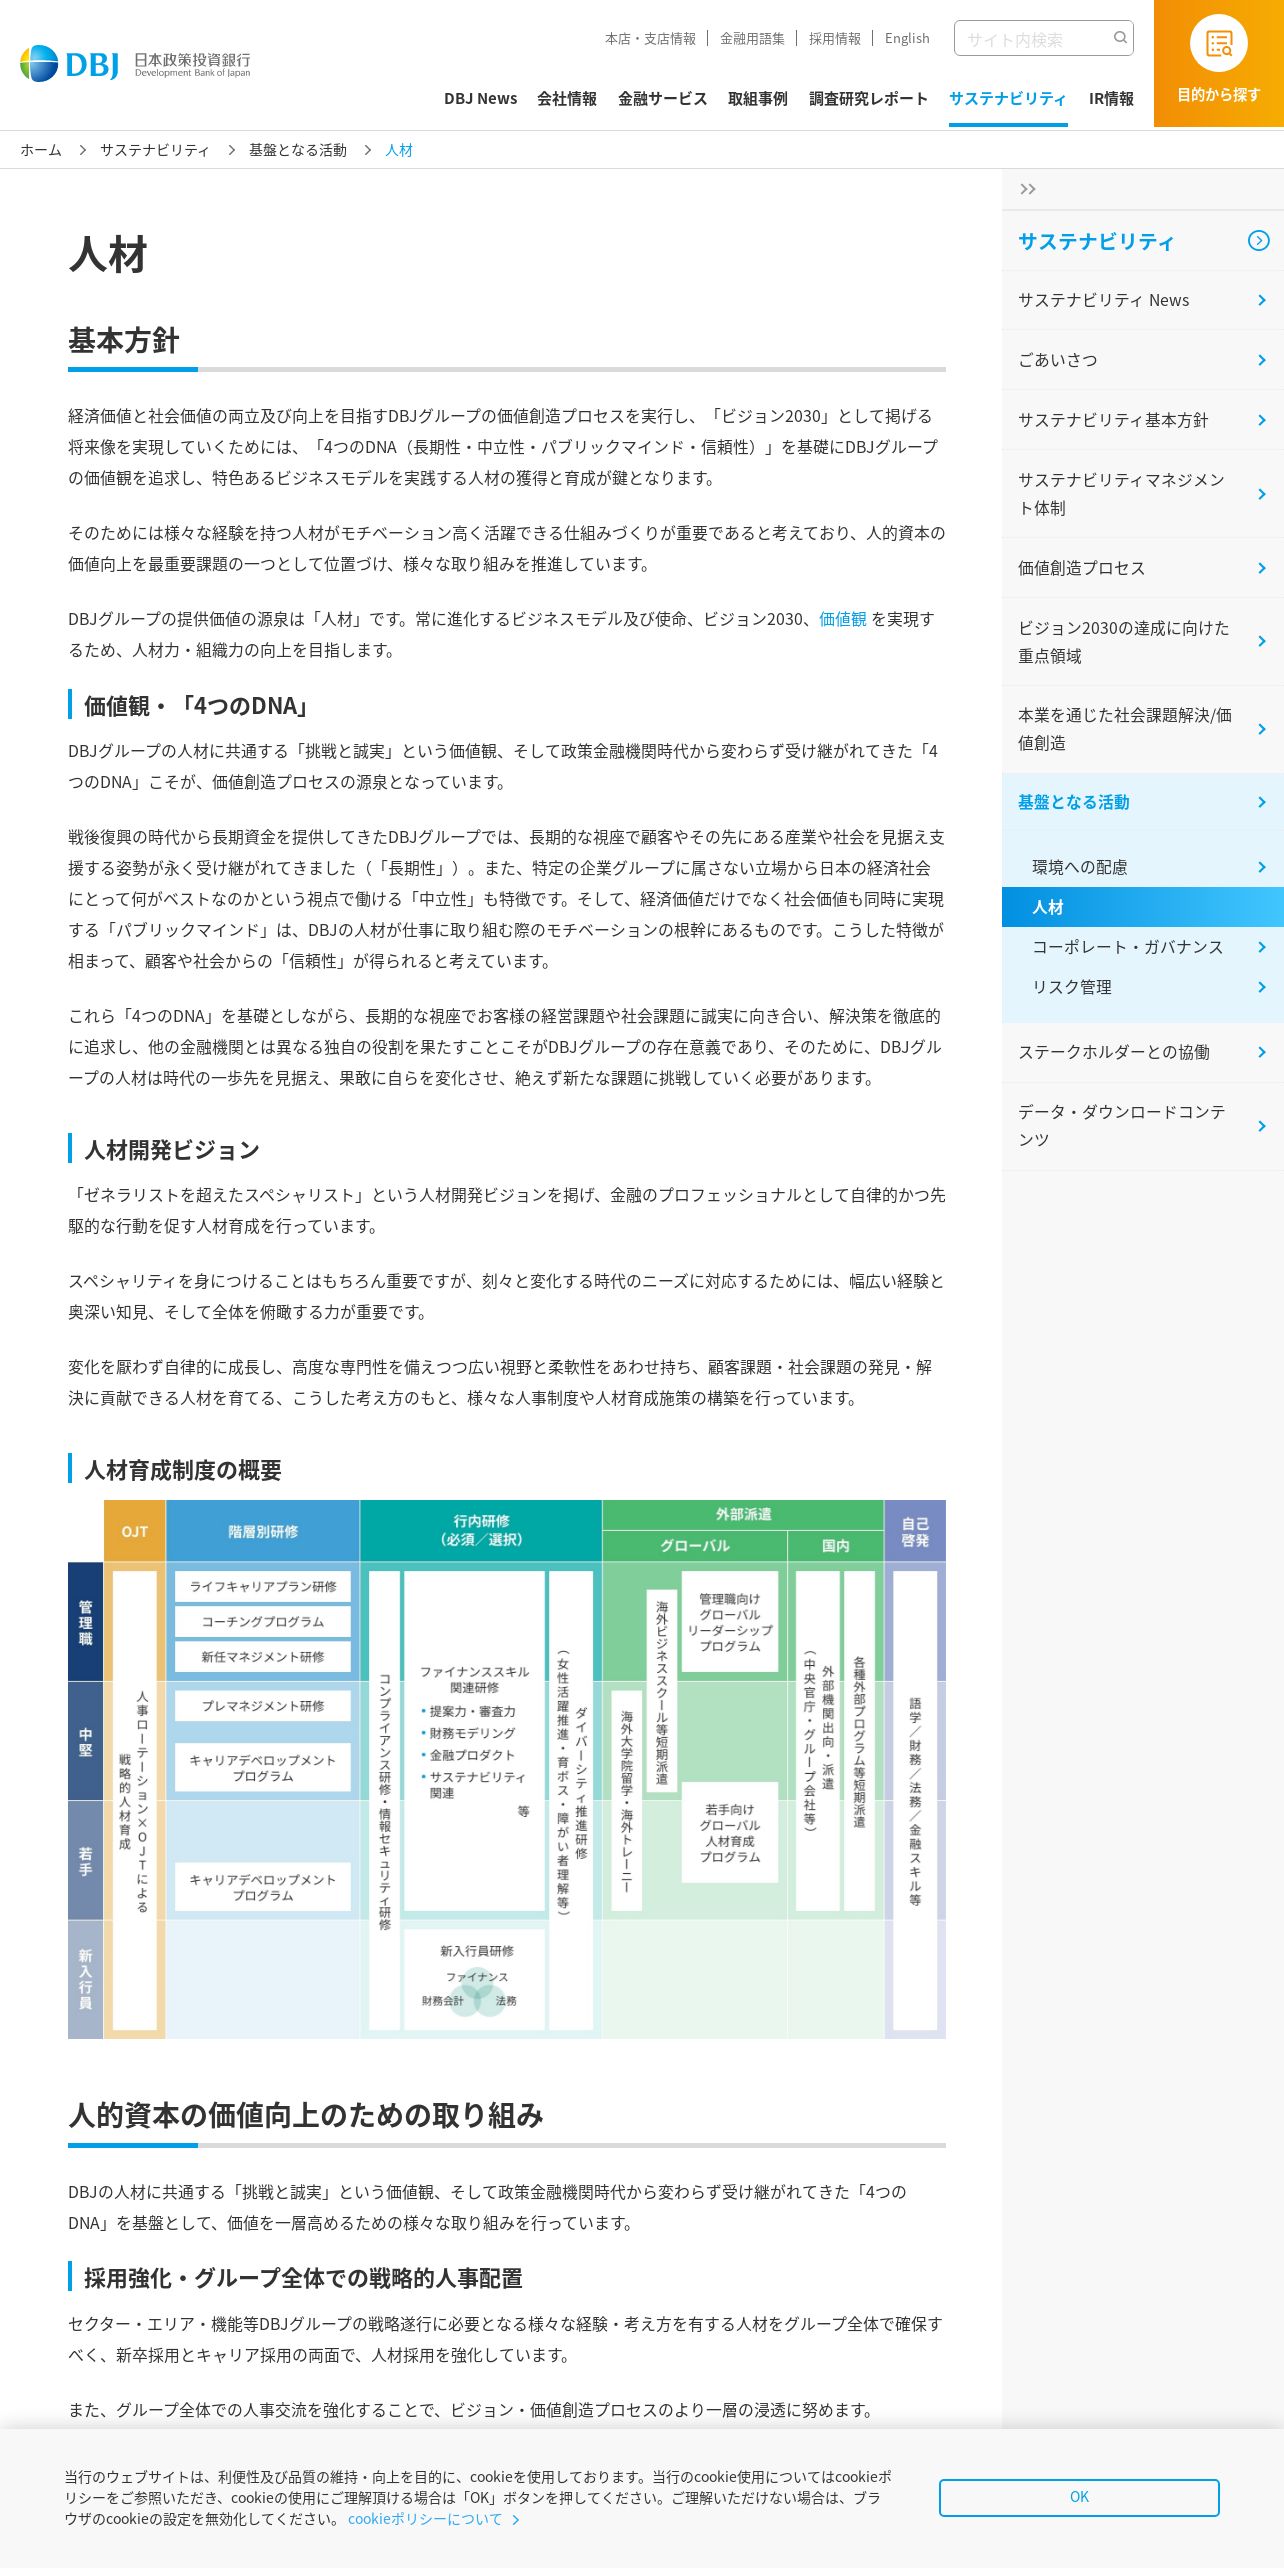Switch to the English site

906,39
